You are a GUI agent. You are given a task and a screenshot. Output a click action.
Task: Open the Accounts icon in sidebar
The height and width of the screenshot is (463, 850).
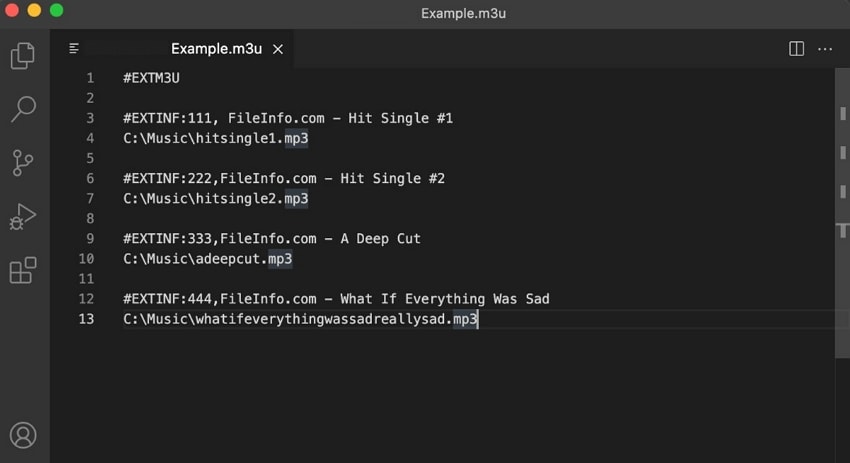(22, 435)
